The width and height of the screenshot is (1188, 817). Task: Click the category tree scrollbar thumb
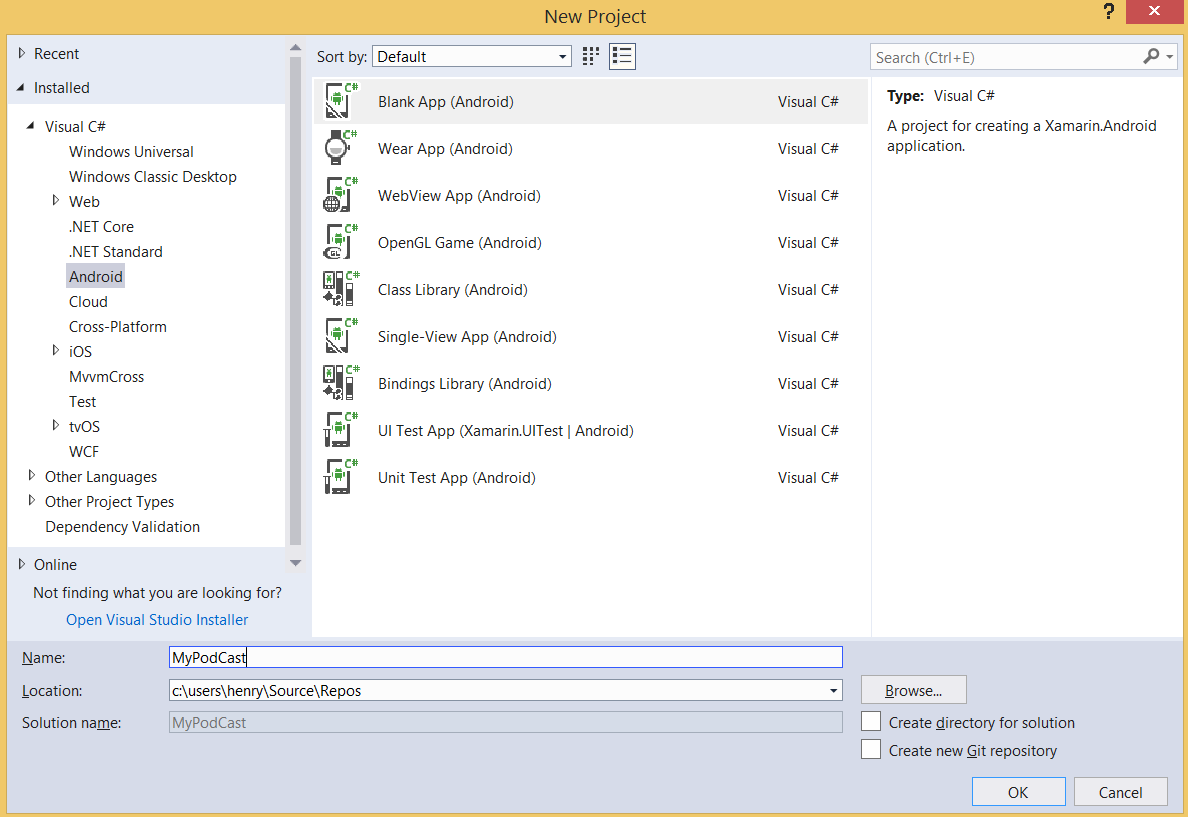click(x=295, y=301)
